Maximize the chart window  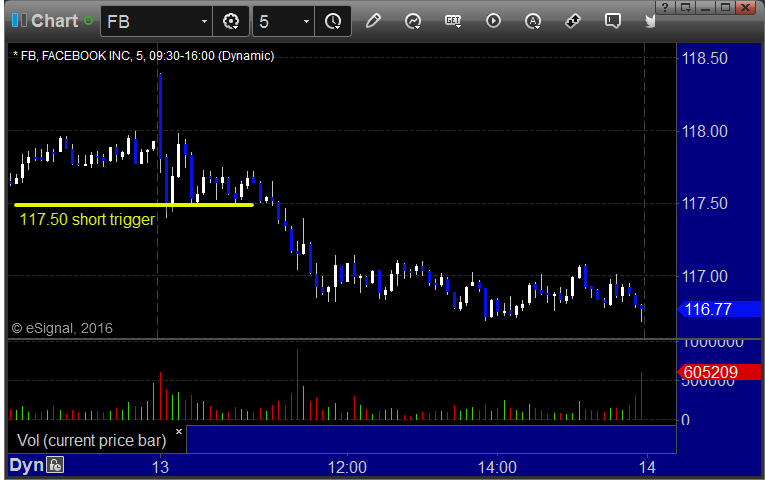point(725,7)
